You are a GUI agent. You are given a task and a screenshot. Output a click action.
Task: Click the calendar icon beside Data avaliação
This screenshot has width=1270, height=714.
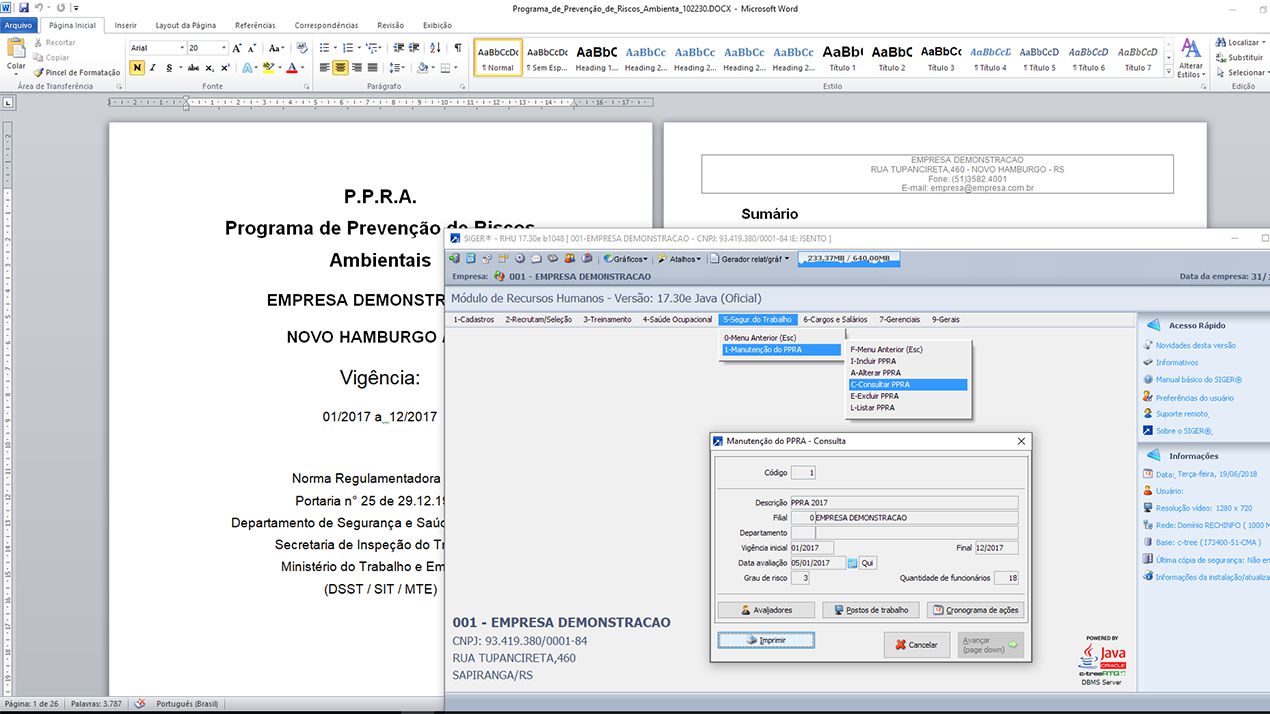[853, 563]
